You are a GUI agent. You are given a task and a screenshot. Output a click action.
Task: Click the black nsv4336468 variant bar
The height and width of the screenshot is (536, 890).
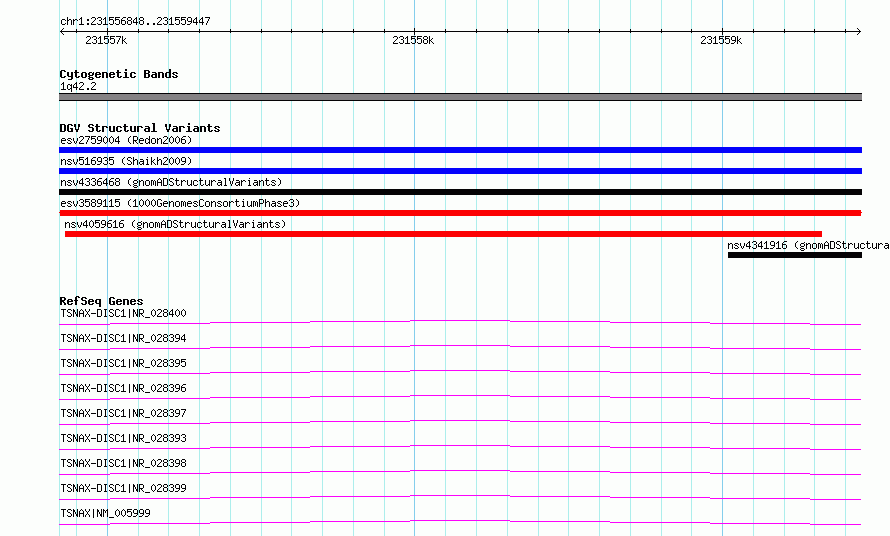[x=460, y=192]
